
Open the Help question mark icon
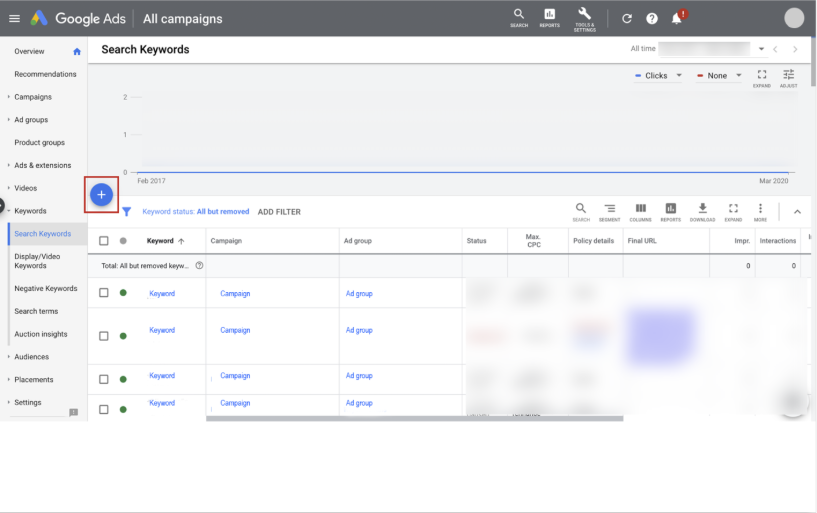652,19
